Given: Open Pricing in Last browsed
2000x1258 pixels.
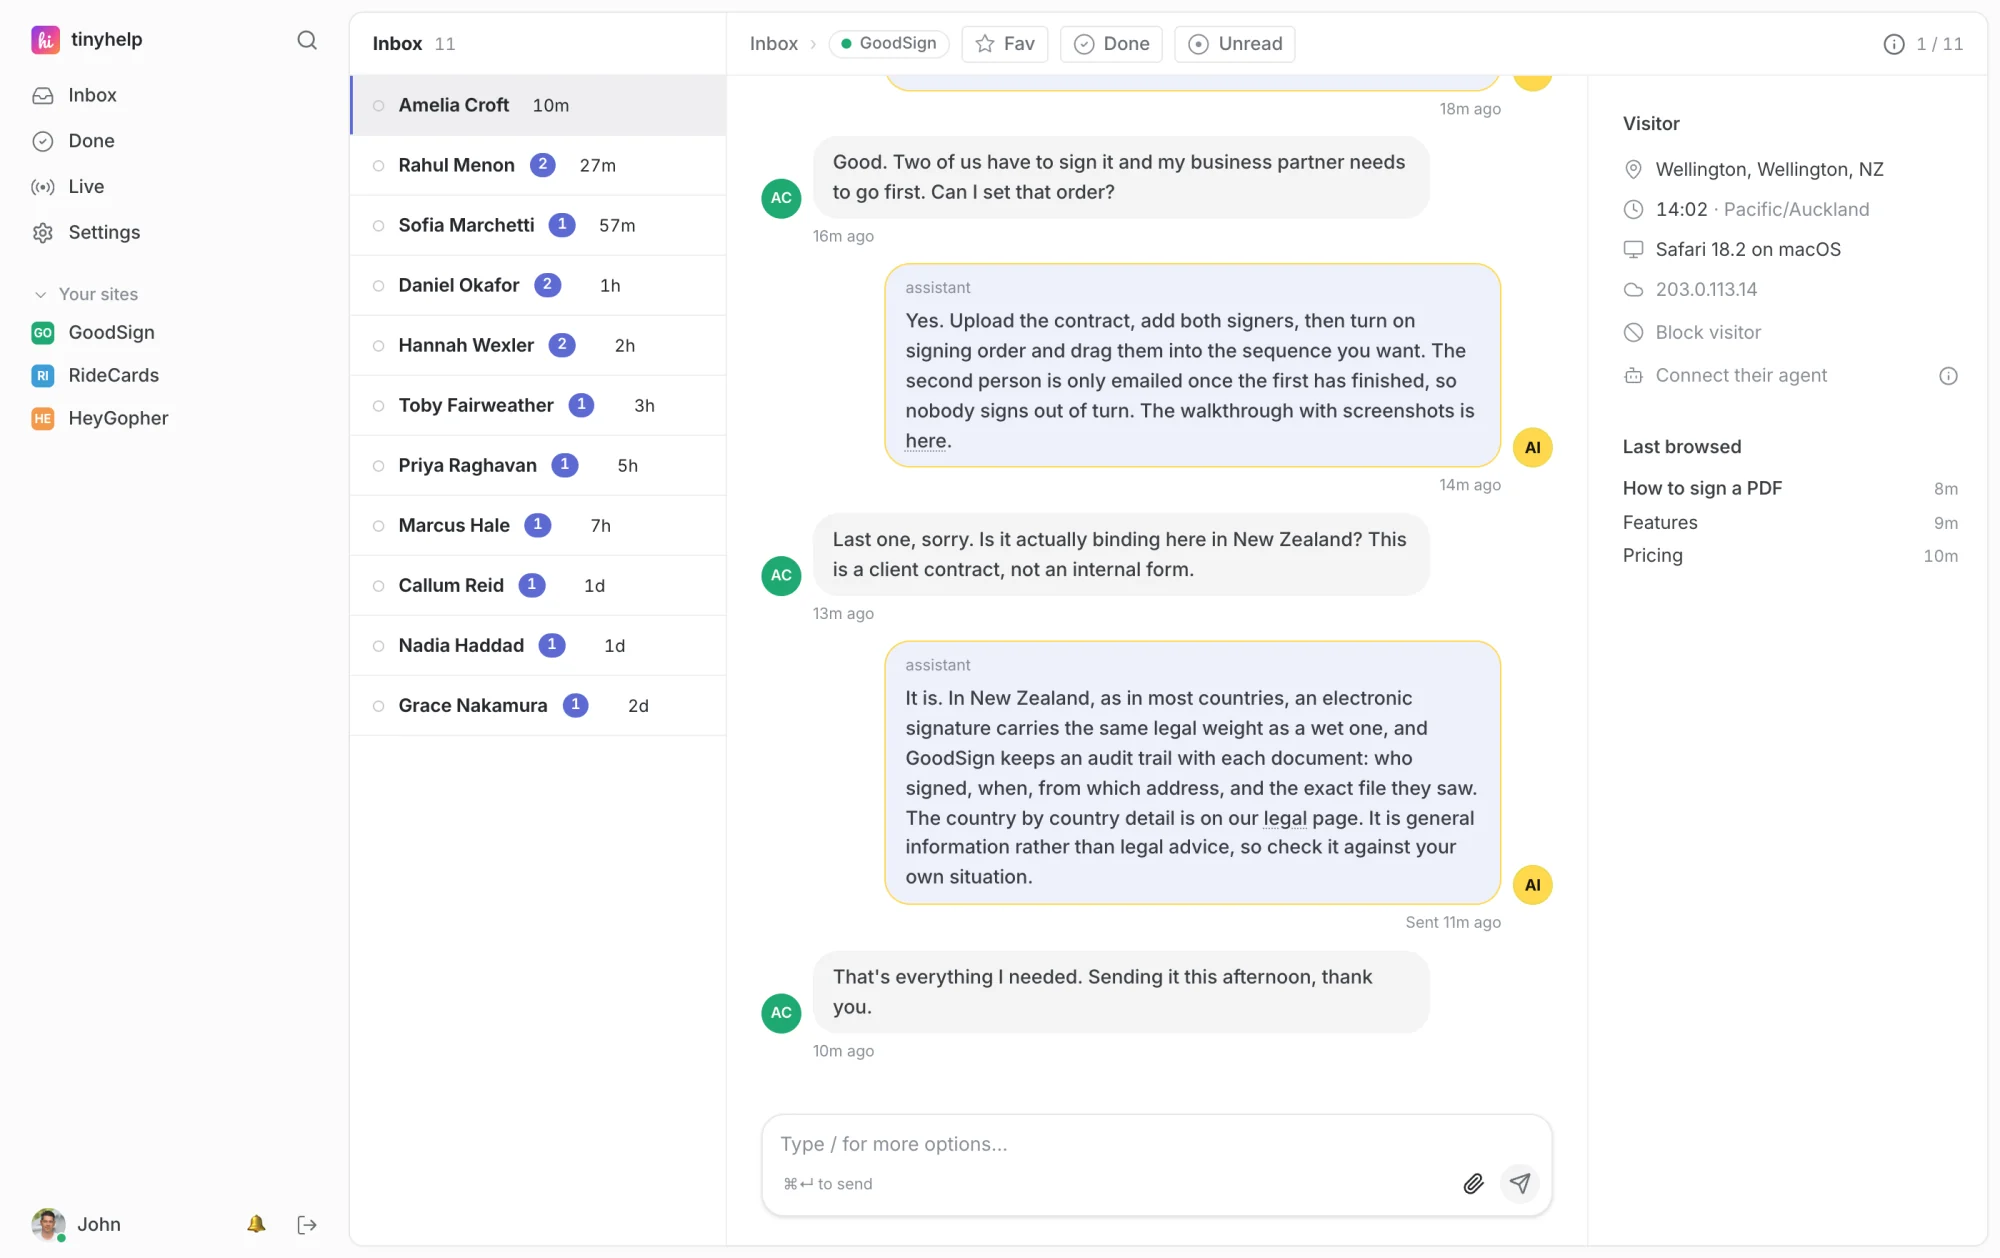Looking at the screenshot, I should [1652, 555].
